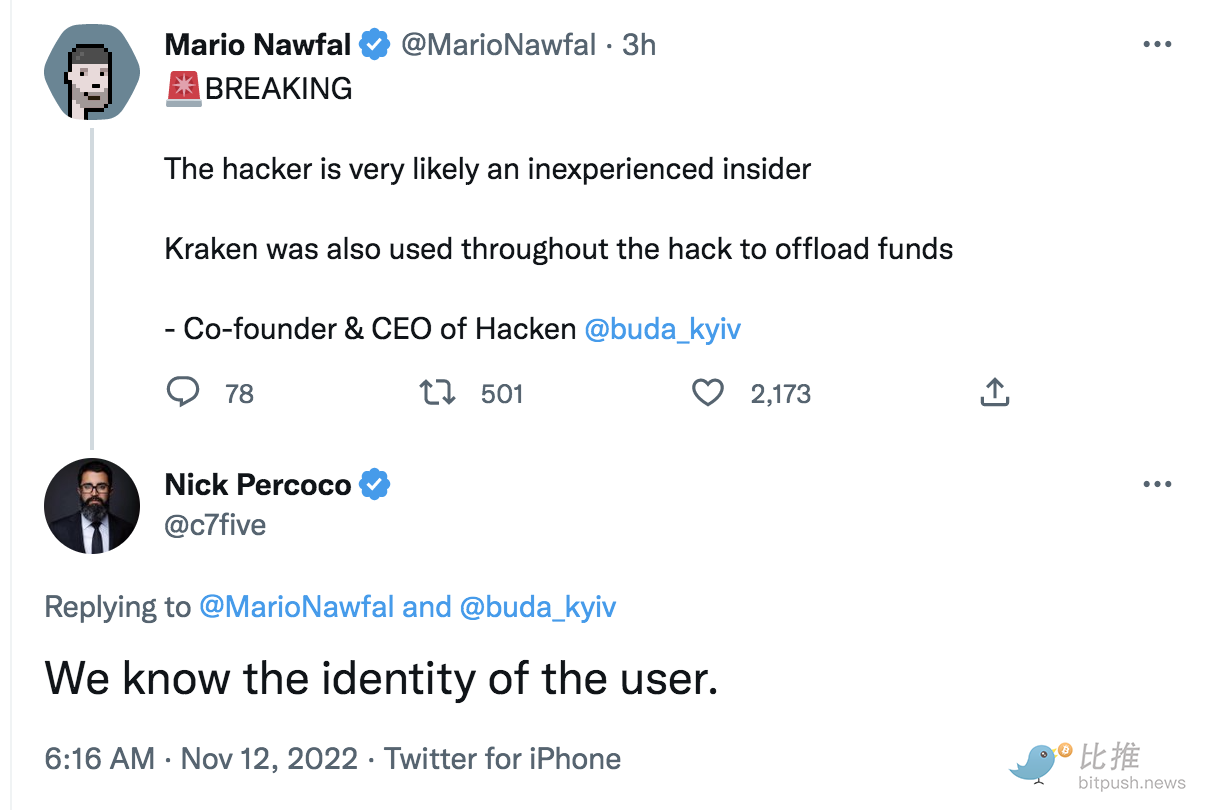Open the Nick Percoco display name
This screenshot has width=1206, height=810.
tap(258, 485)
